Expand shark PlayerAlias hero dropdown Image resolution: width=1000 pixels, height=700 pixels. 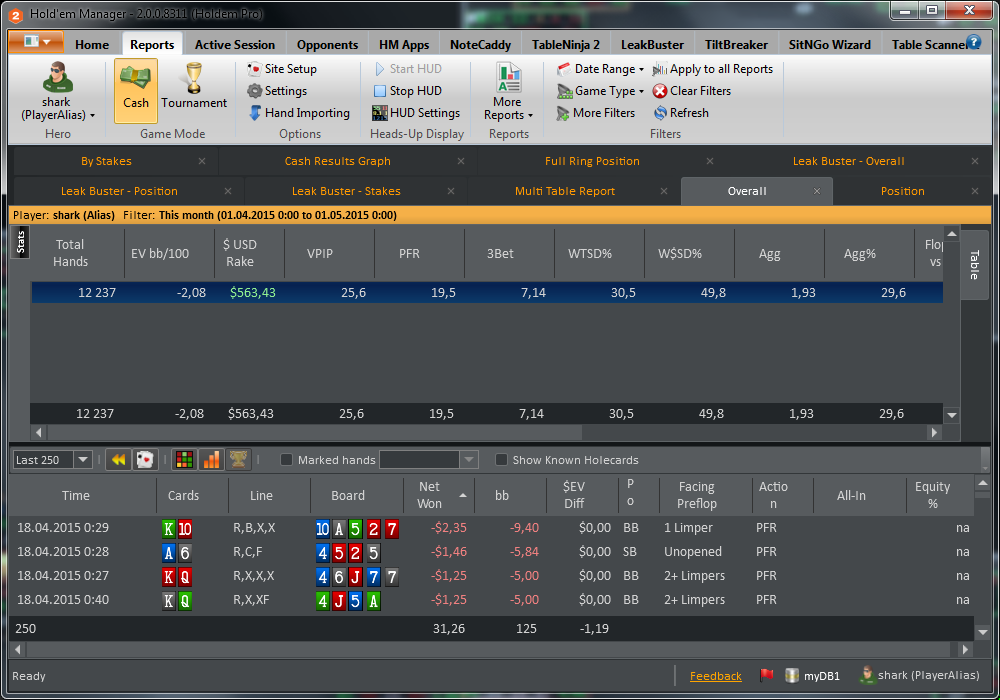click(x=92, y=115)
